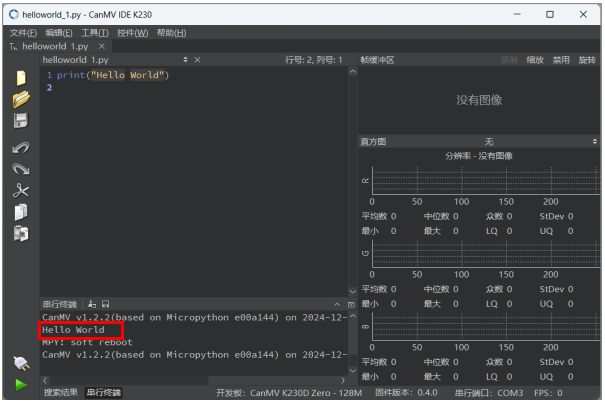The width and height of the screenshot is (605, 401).
Task: Run the script with green play button
Action: (21, 385)
